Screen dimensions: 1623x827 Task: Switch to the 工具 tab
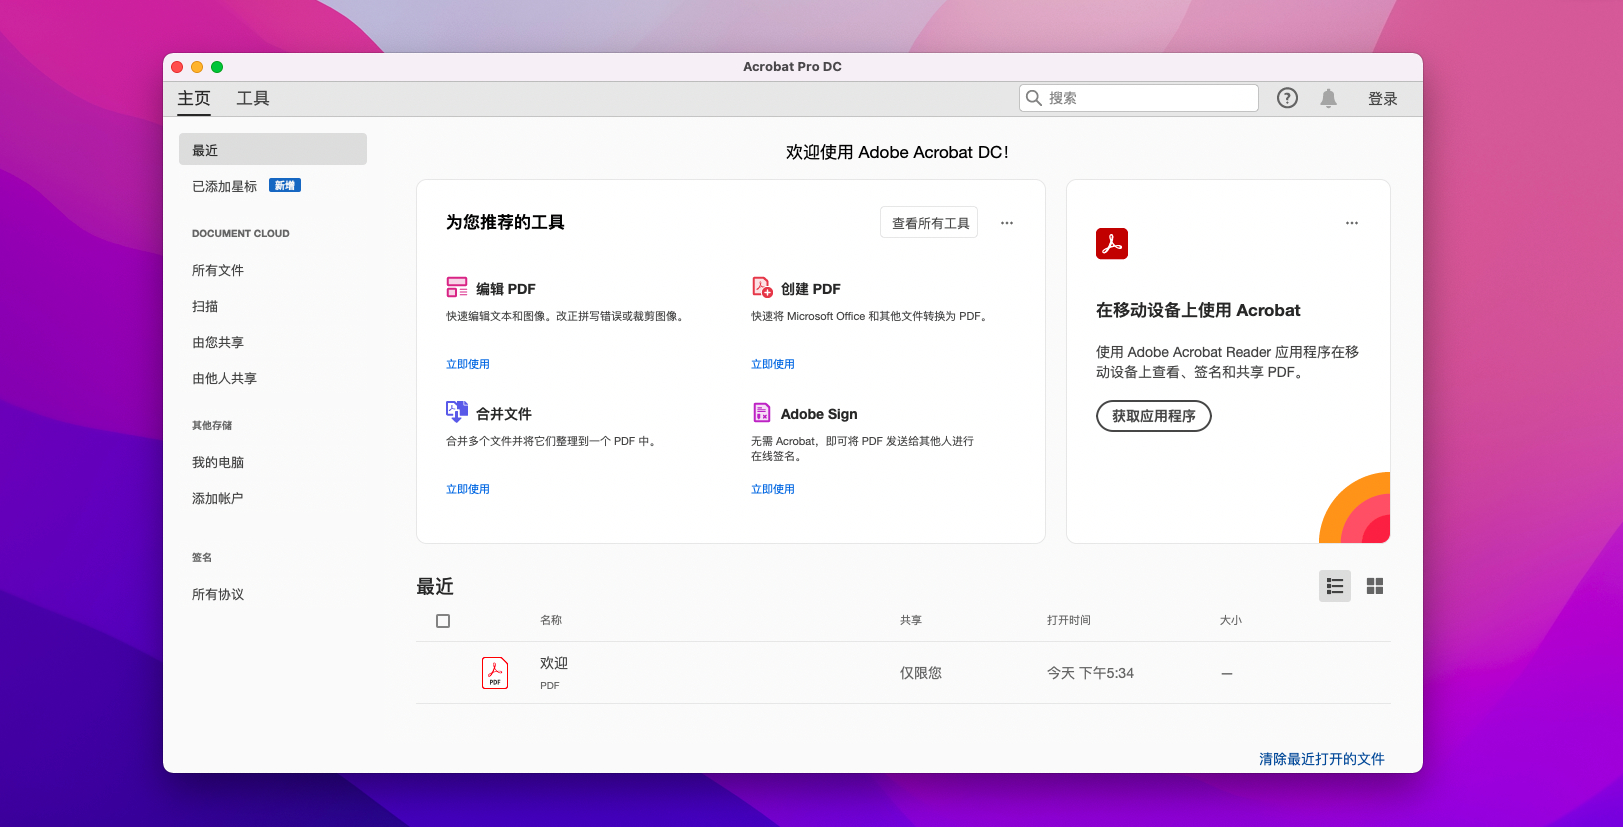click(252, 98)
